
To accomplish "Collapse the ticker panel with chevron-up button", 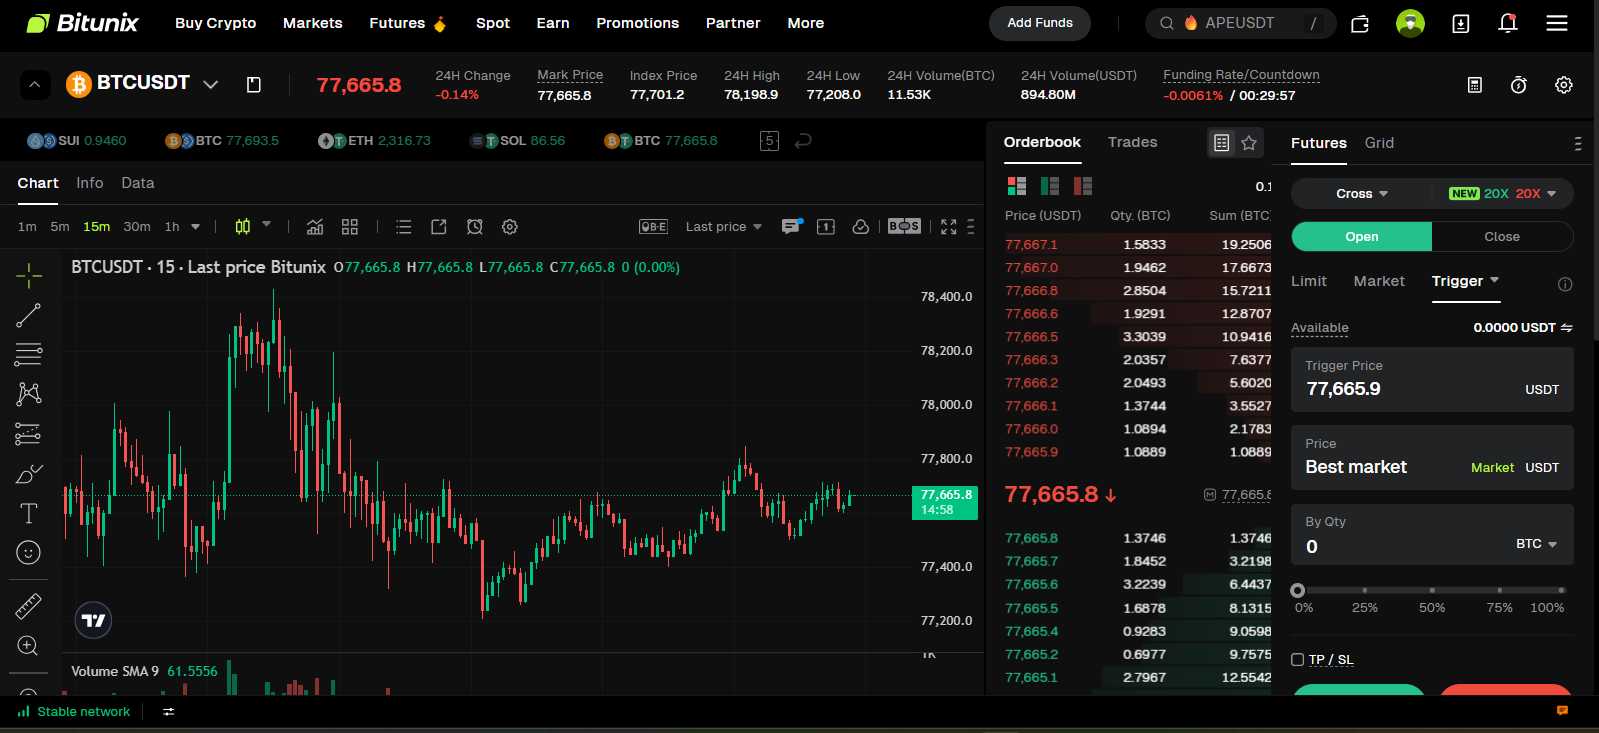I will click(x=35, y=85).
